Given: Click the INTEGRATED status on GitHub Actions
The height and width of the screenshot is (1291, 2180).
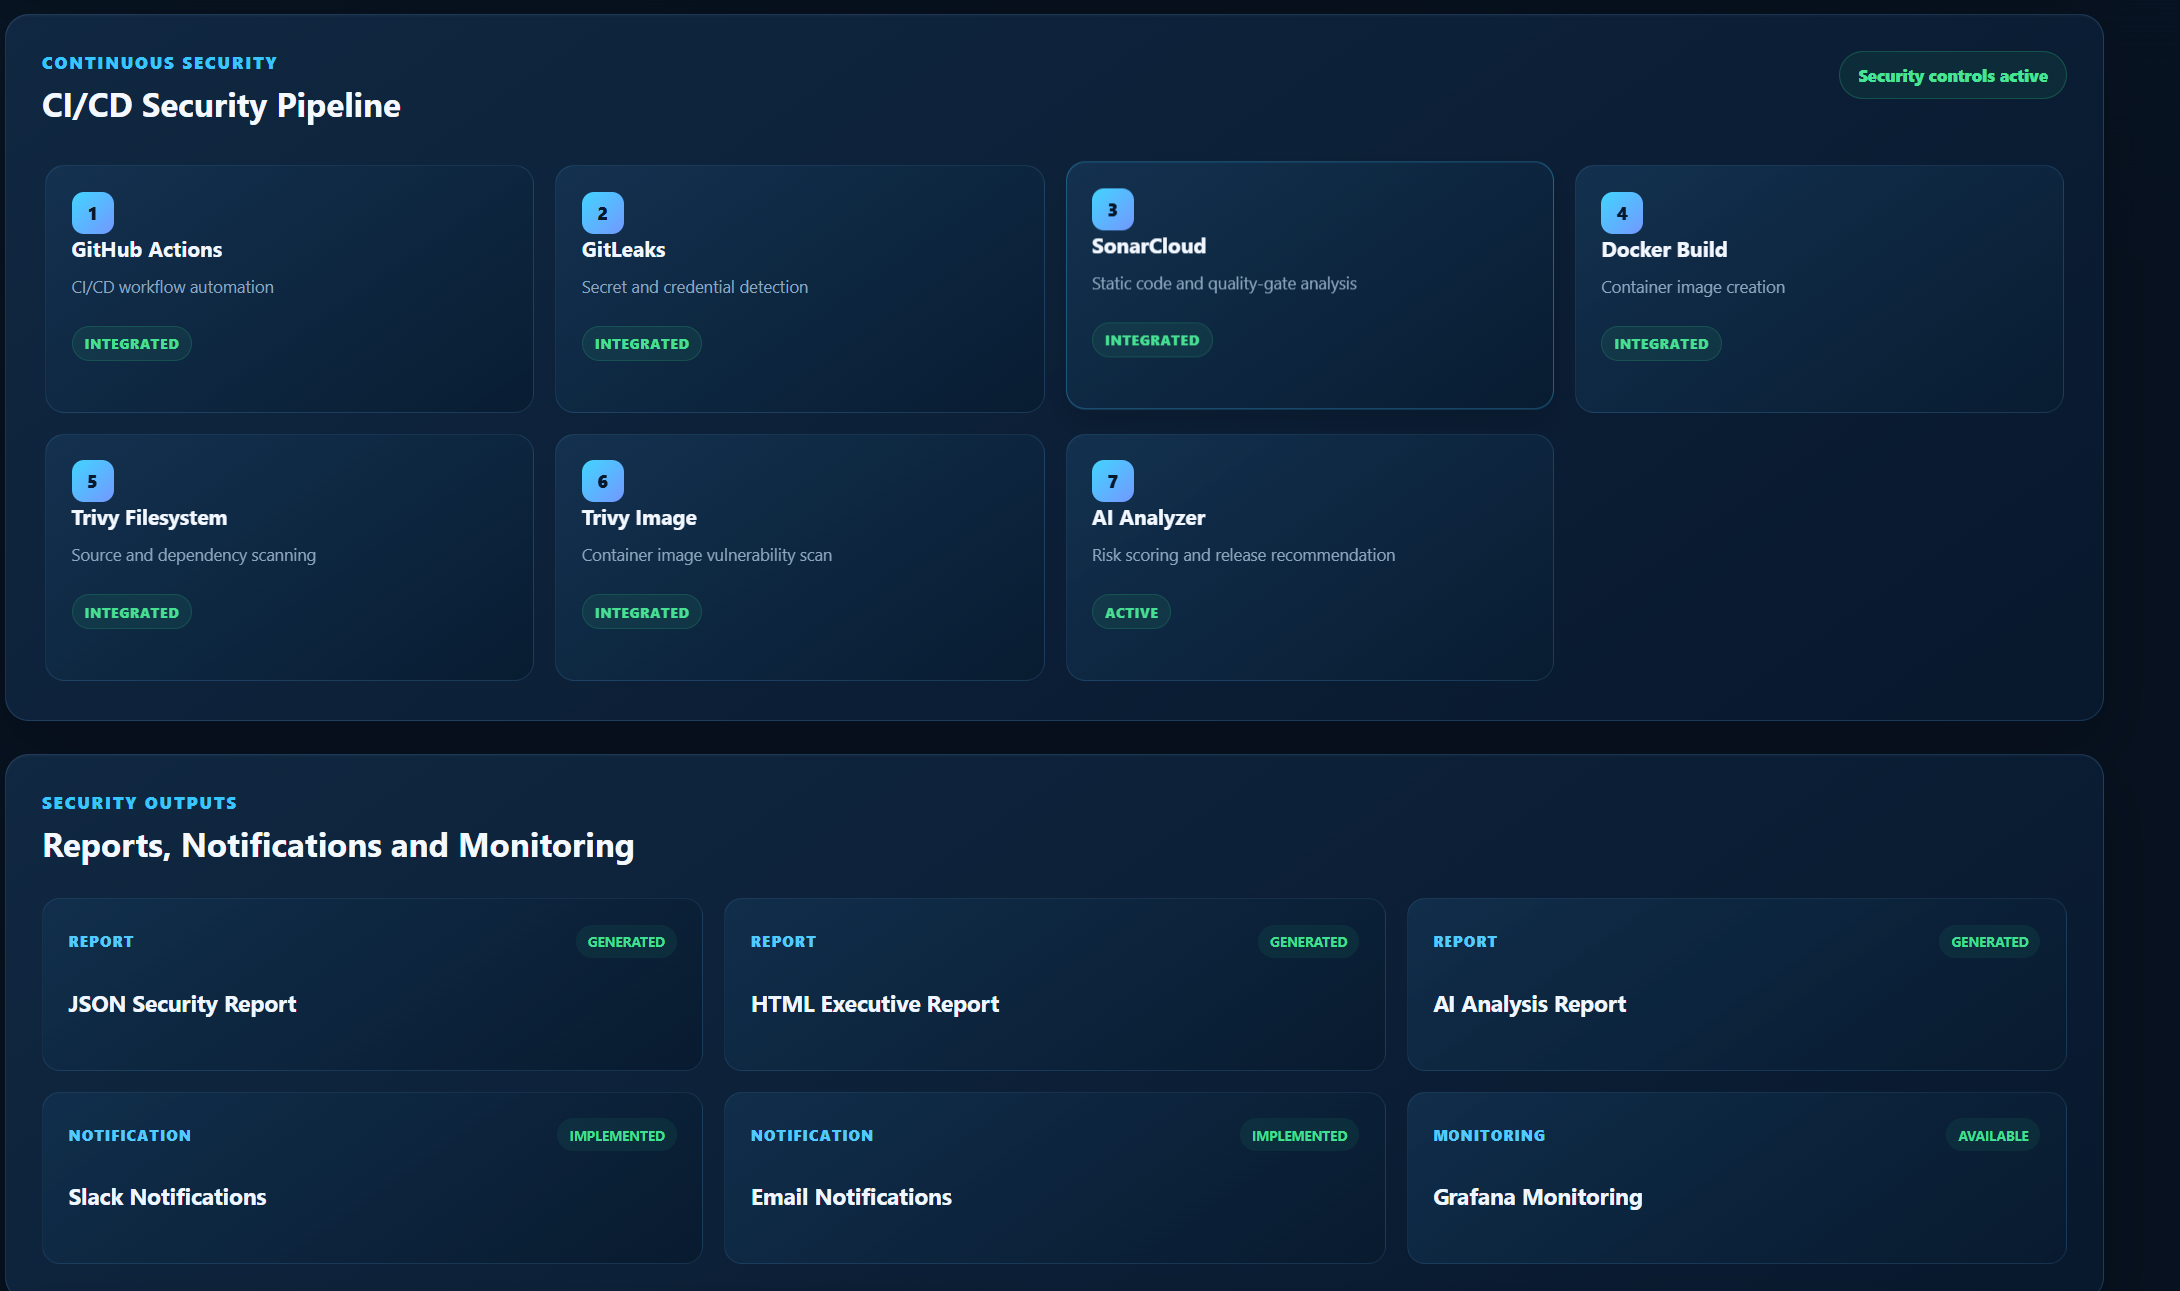Looking at the screenshot, I should coord(132,344).
